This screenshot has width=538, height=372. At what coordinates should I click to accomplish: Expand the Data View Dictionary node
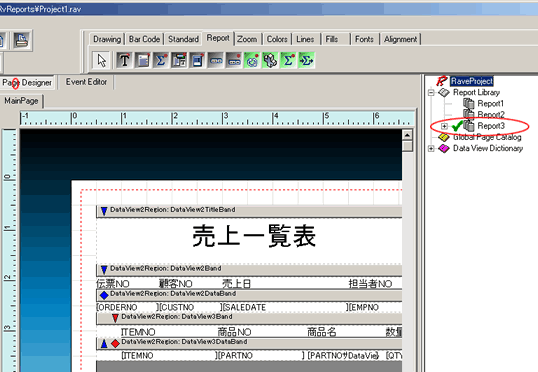431,148
